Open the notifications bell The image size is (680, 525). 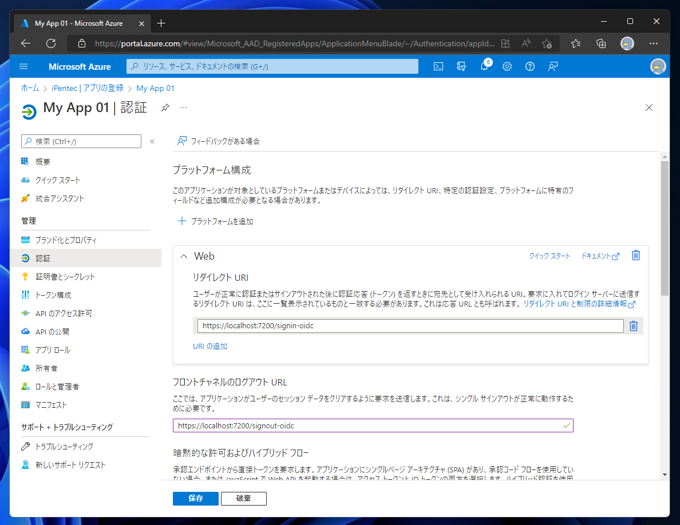point(484,66)
